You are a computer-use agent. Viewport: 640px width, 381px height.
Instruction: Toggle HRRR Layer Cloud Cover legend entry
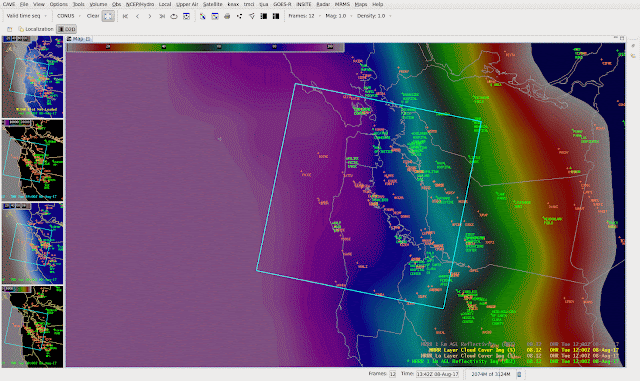click(472, 350)
